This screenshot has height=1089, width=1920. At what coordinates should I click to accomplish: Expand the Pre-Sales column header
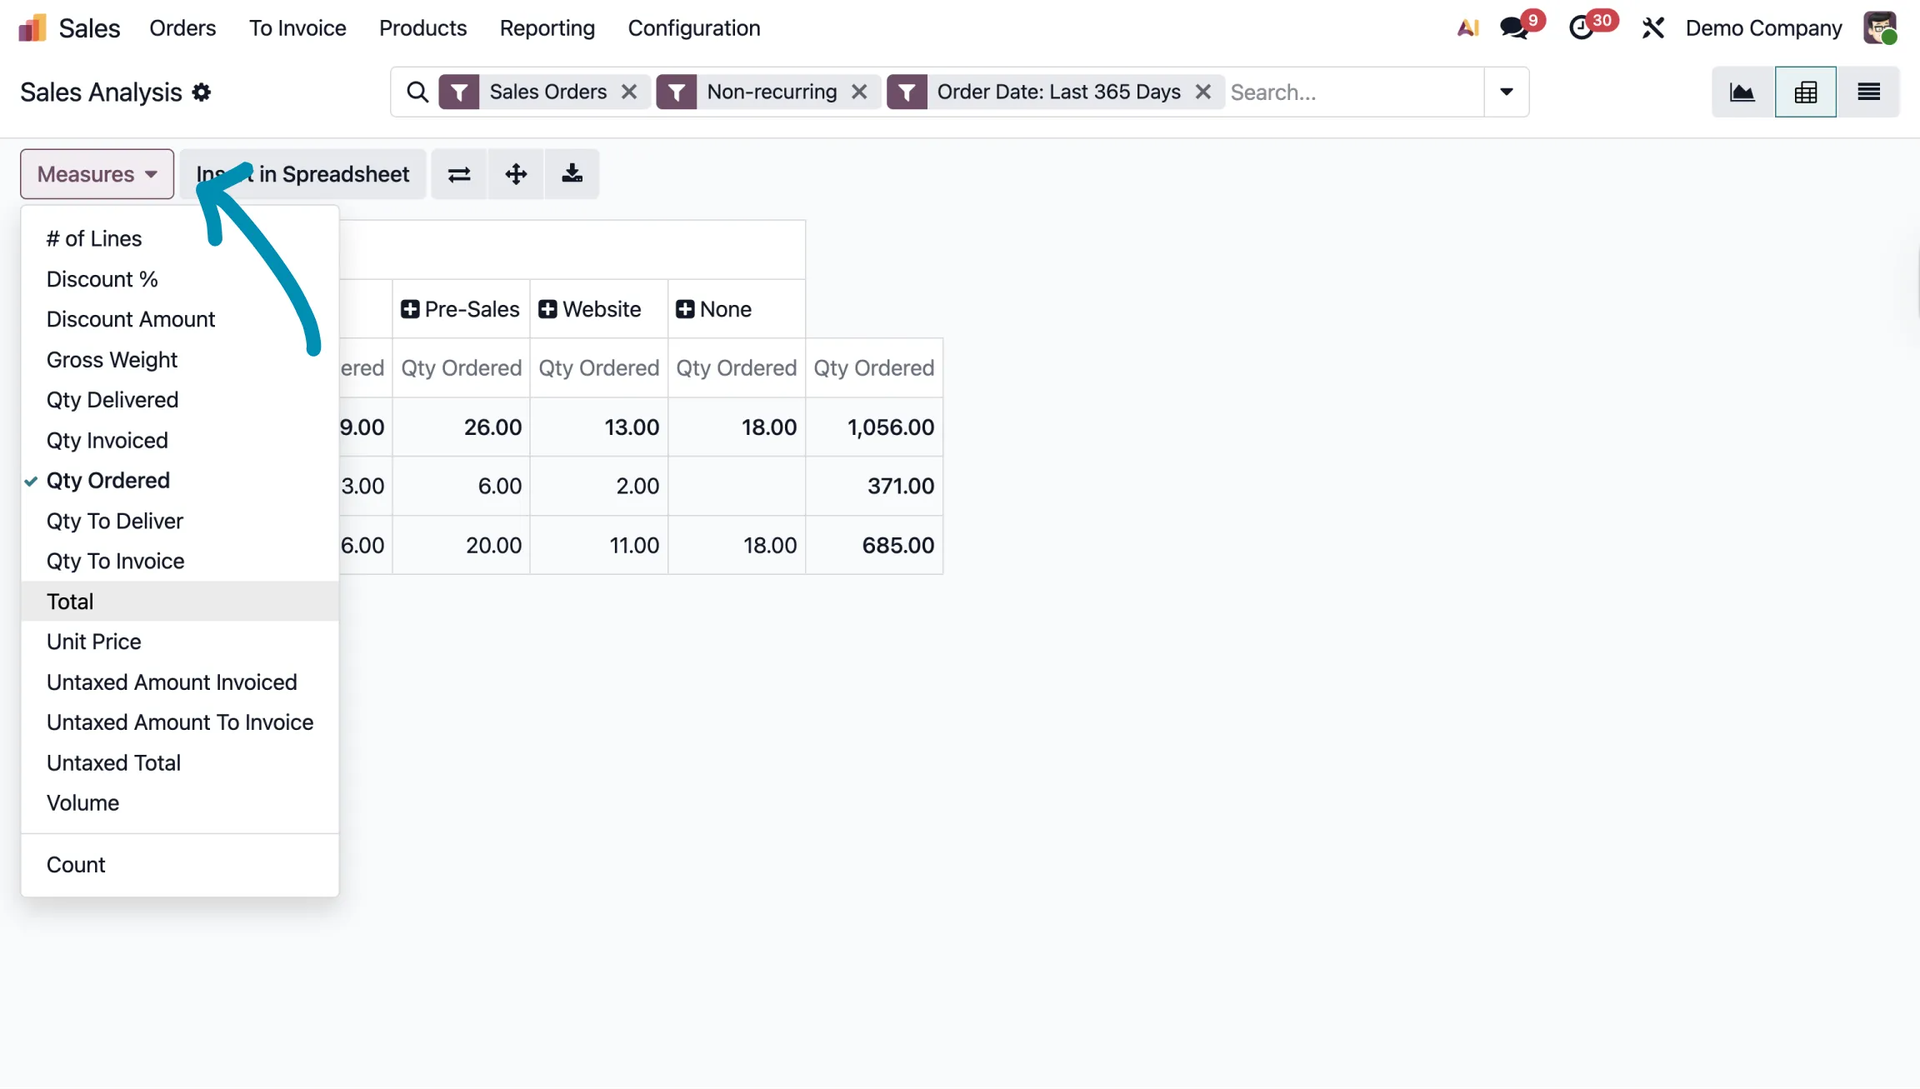[x=460, y=310]
